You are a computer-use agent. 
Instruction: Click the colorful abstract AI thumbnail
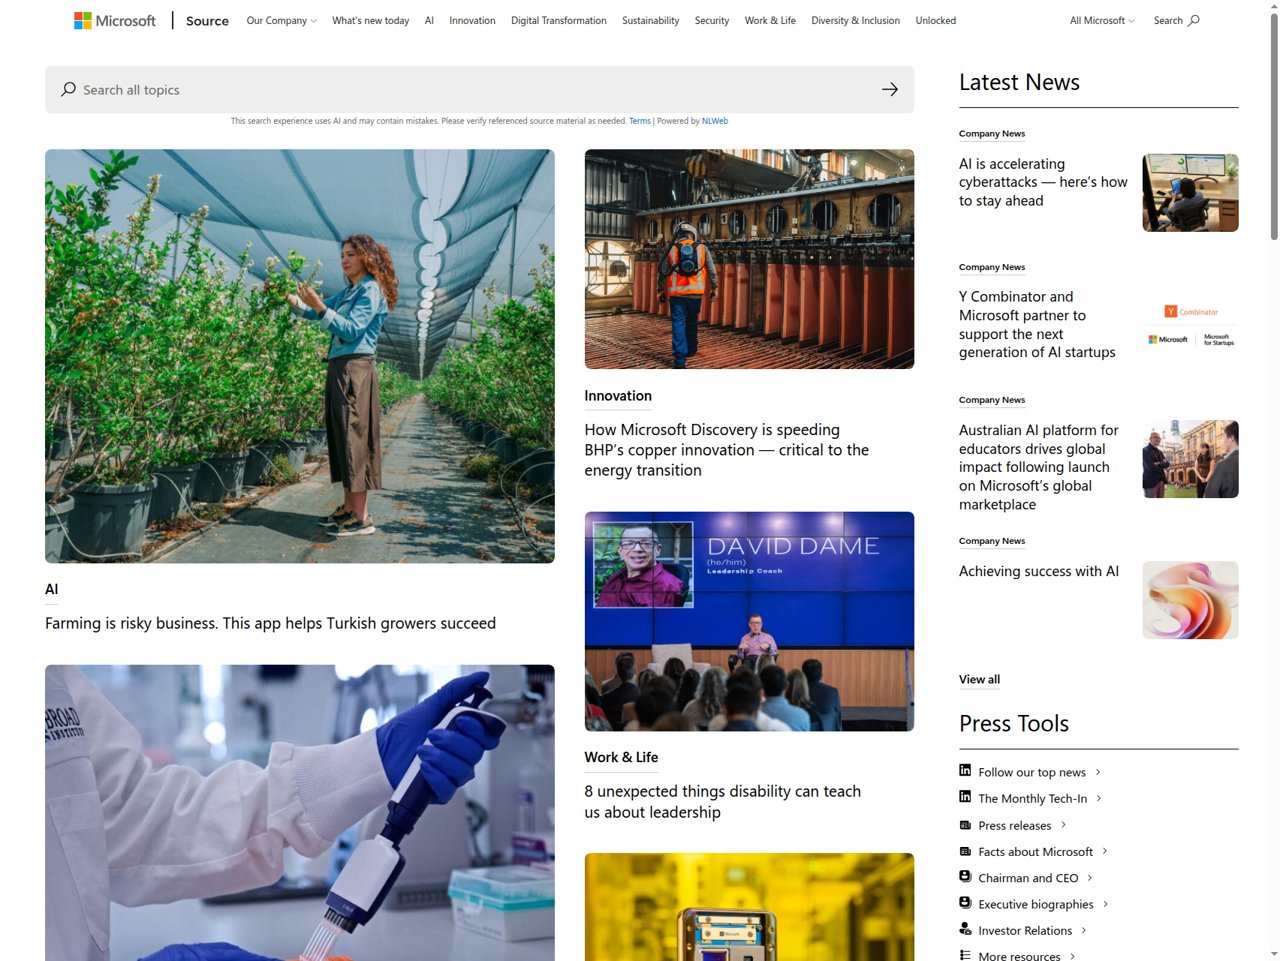point(1190,600)
